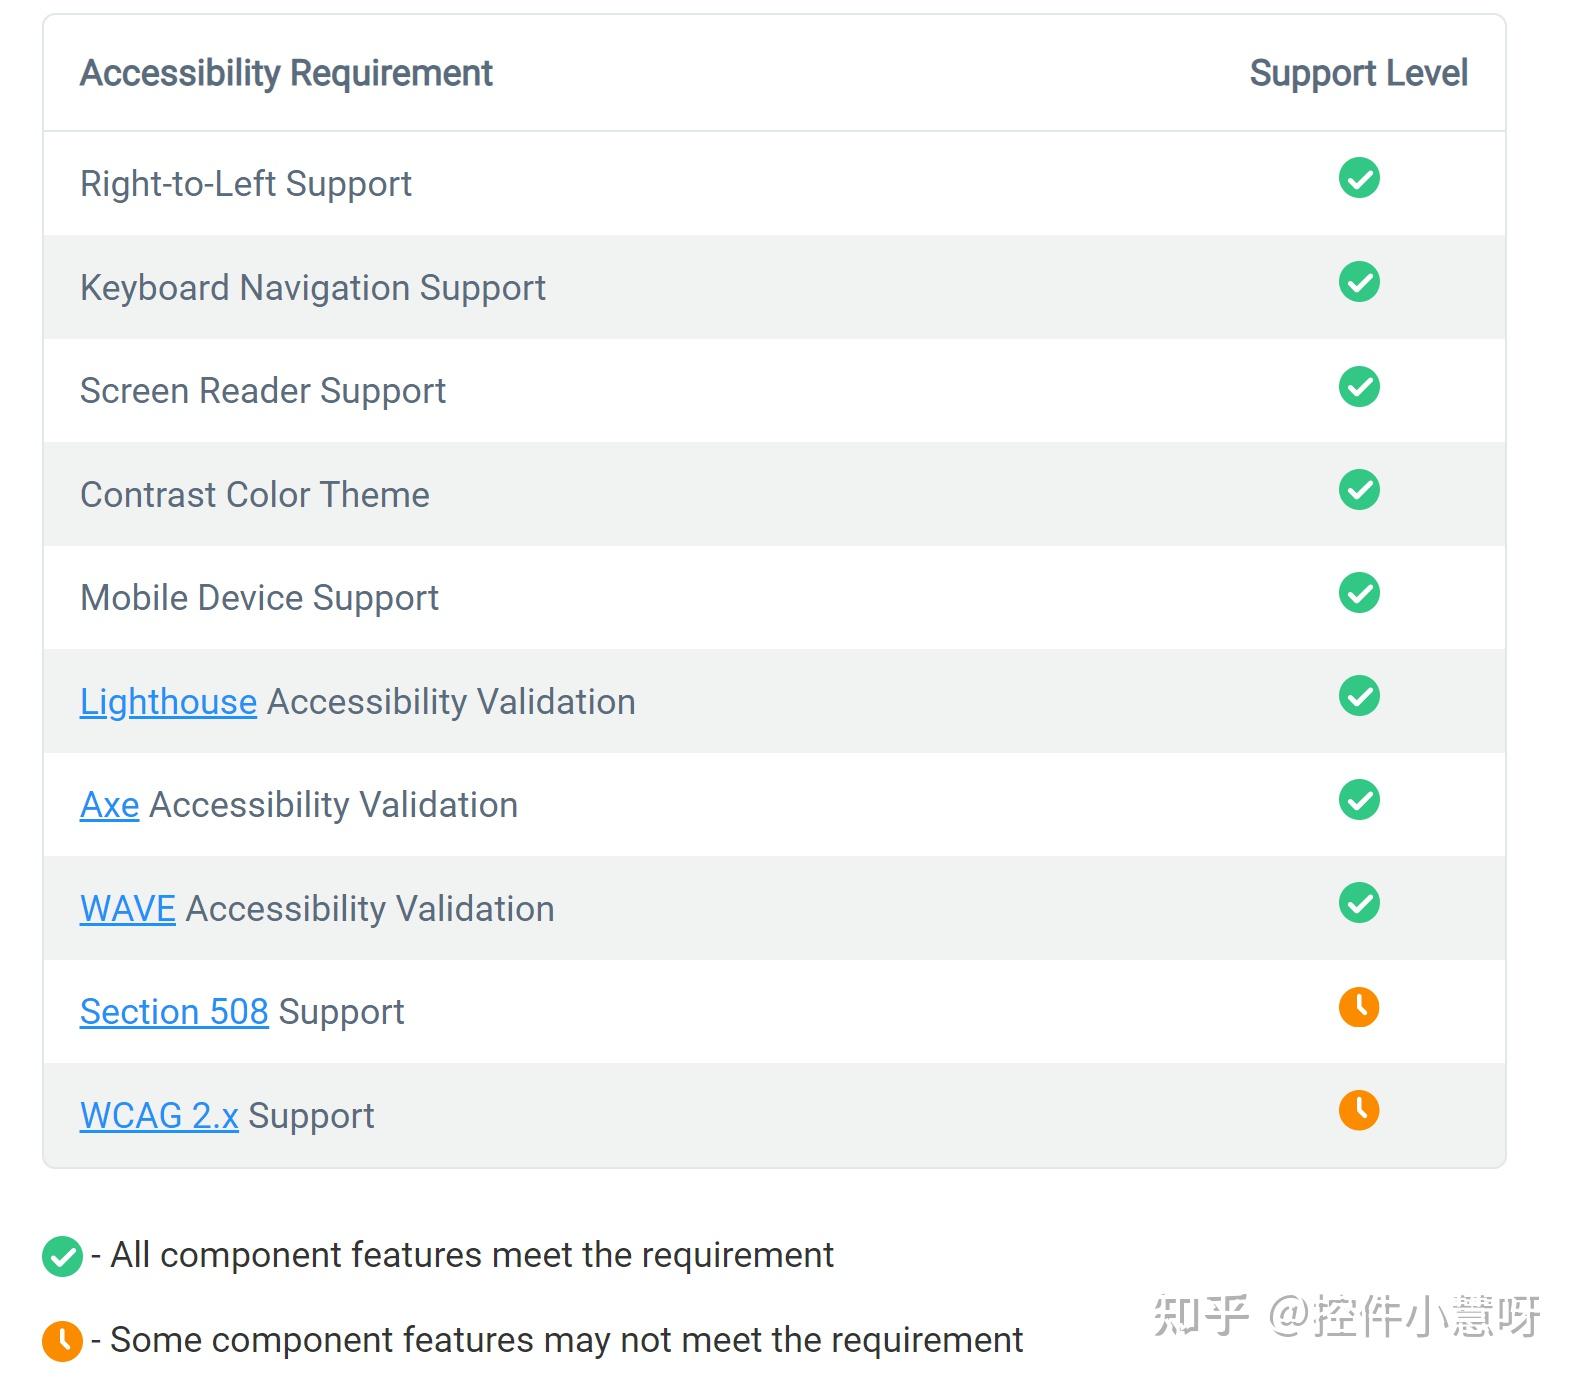Click the Contrast Color Theme checkmark icon
The width and height of the screenshot is (1580, 1380).
tap(1358, 490)
